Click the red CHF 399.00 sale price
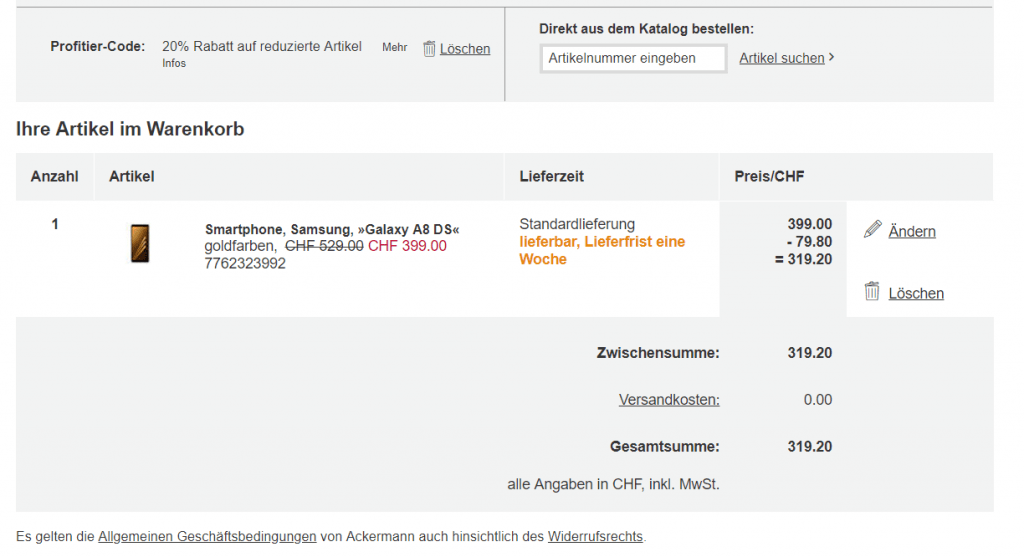This screenshot has width=1024, height=557. 407,246
